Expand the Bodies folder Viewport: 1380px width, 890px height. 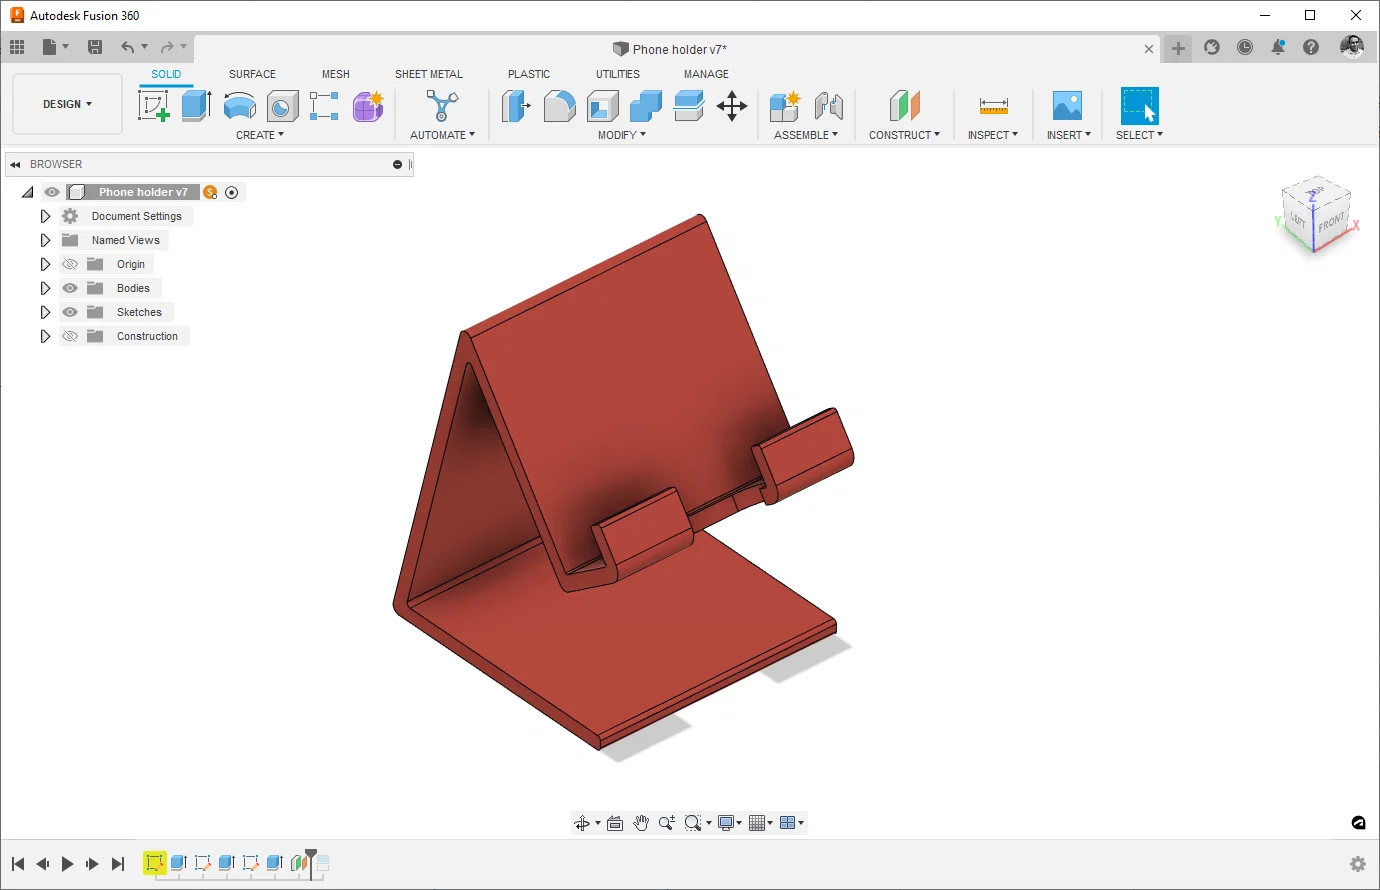[45, 288]
